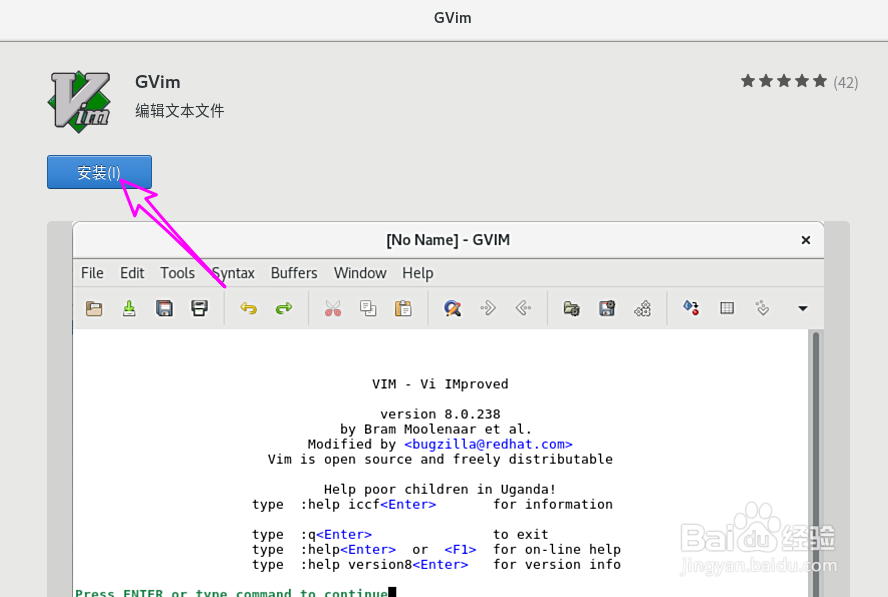Click the blue 安装(I) install button
The height and width of the screenshot is (597, 888).
point(99,172)
